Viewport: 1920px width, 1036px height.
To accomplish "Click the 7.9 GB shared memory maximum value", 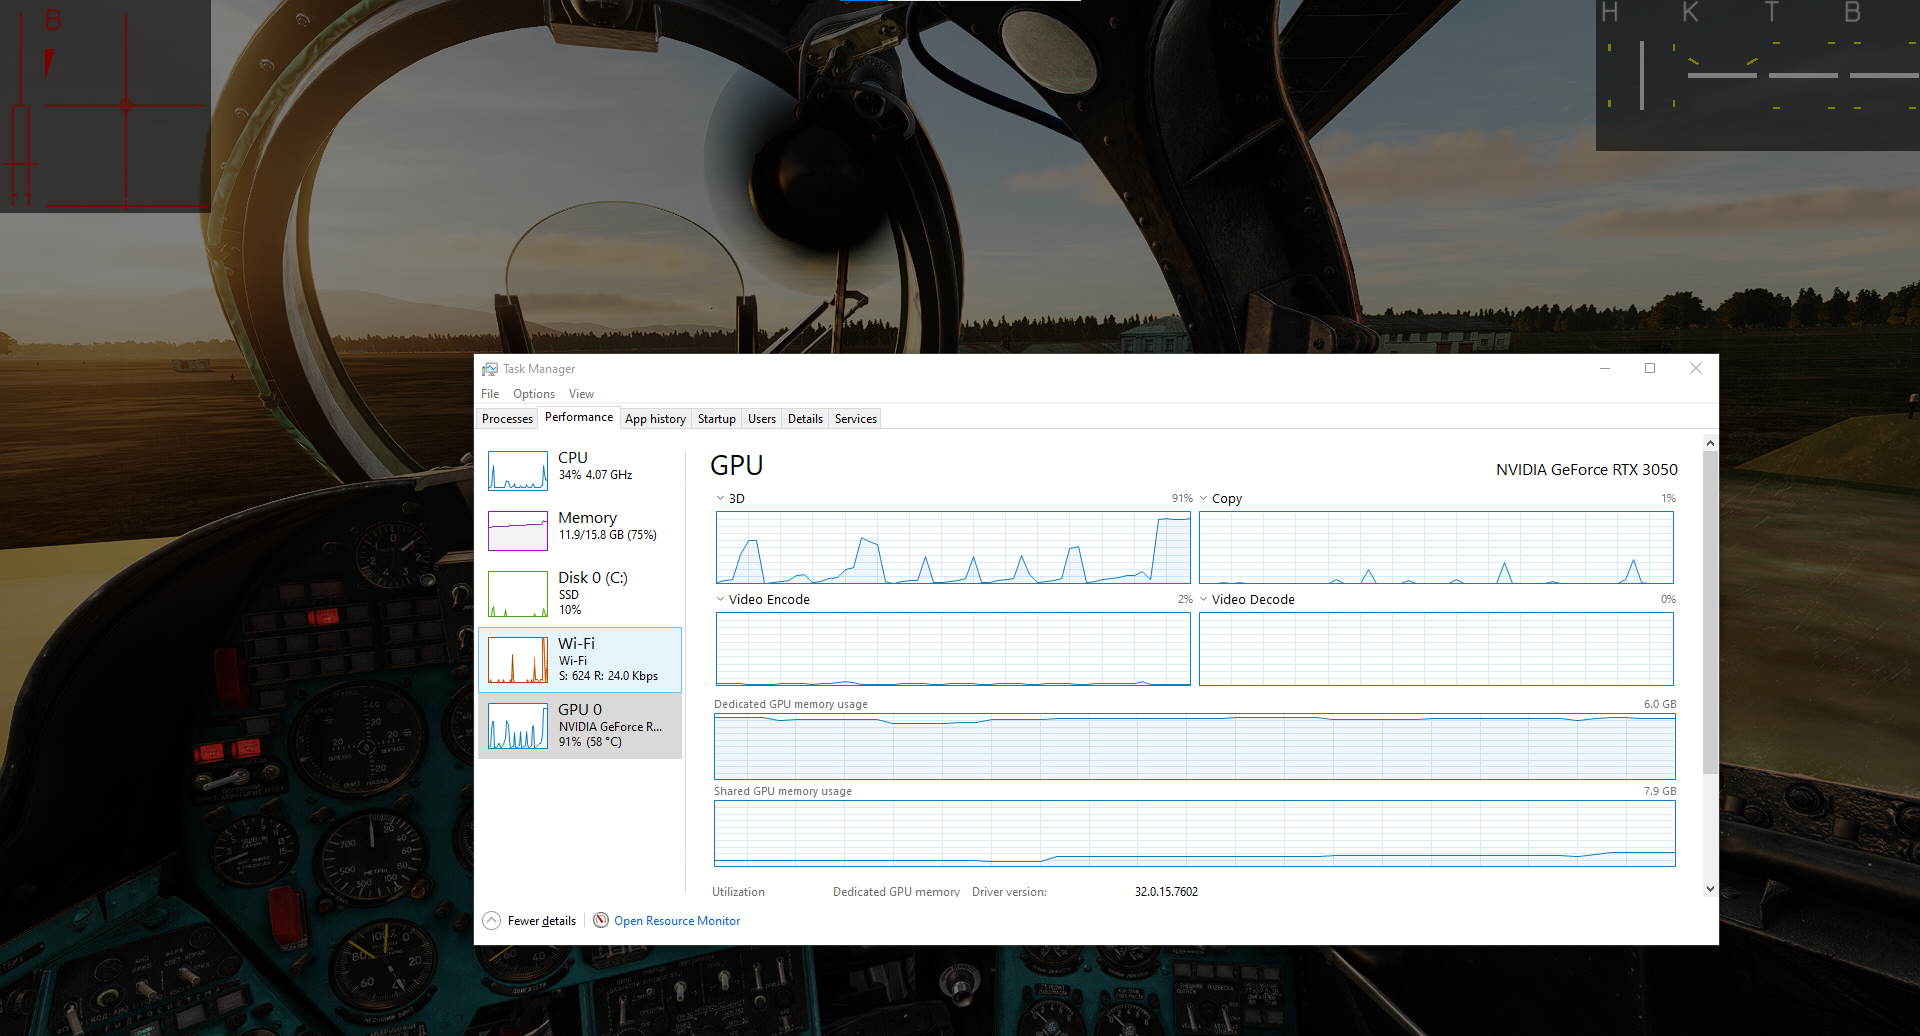I will (1659, 791).
